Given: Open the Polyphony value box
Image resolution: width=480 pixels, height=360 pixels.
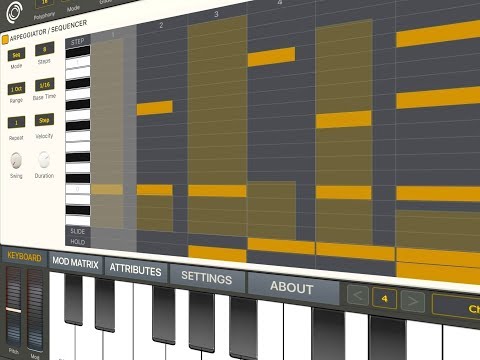Looking at the screenshot, I should click(44, 3).
